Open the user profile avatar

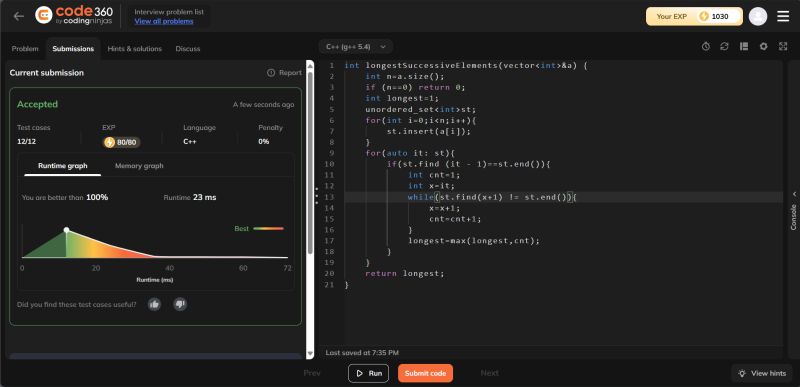[x=758, y=16]
